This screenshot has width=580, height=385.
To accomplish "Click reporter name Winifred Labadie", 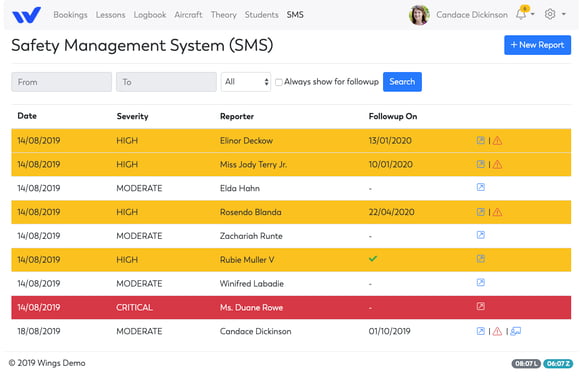I will coord(252,284).
